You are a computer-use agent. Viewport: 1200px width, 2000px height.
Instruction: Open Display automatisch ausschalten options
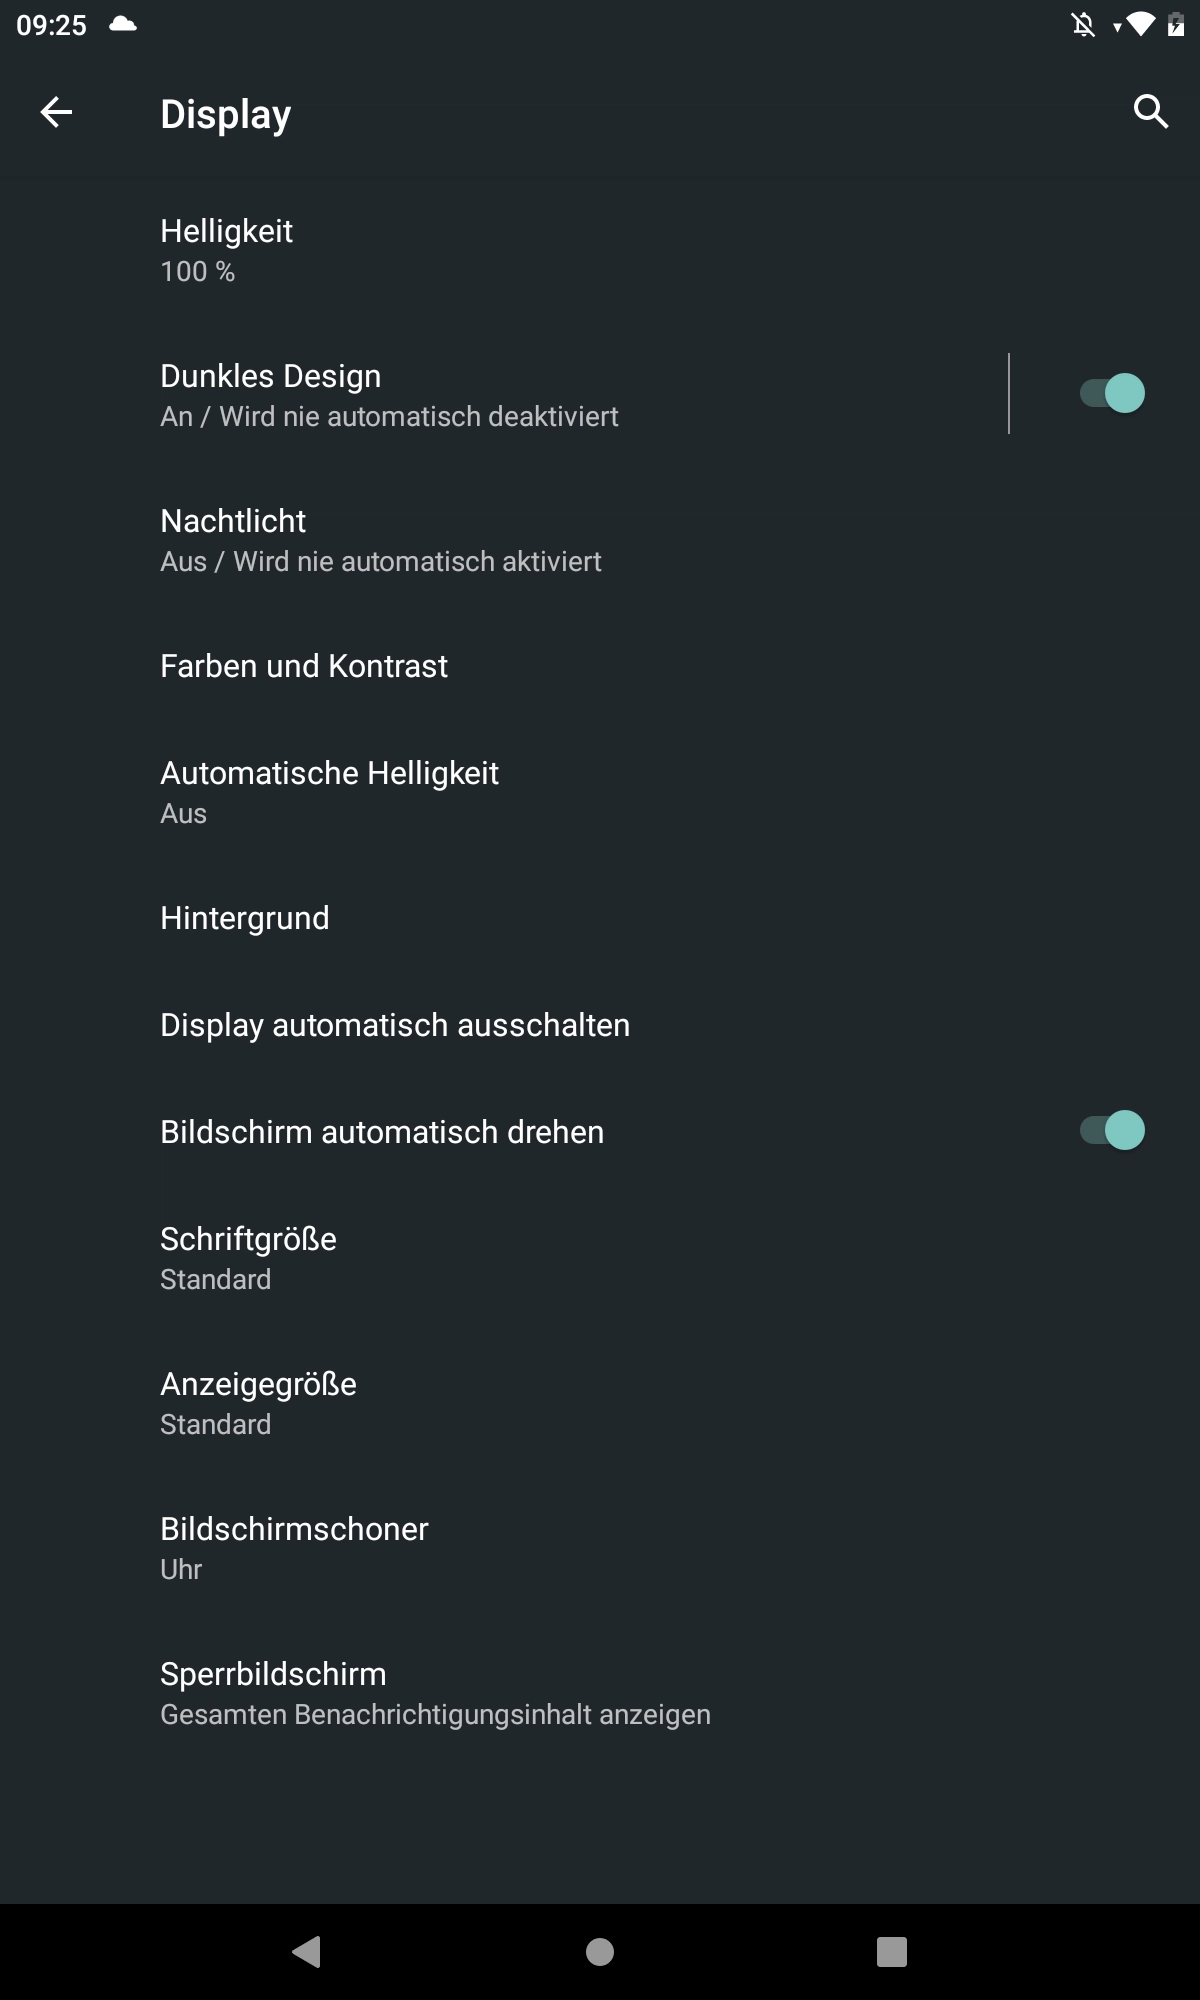(x=600, y=1025)
